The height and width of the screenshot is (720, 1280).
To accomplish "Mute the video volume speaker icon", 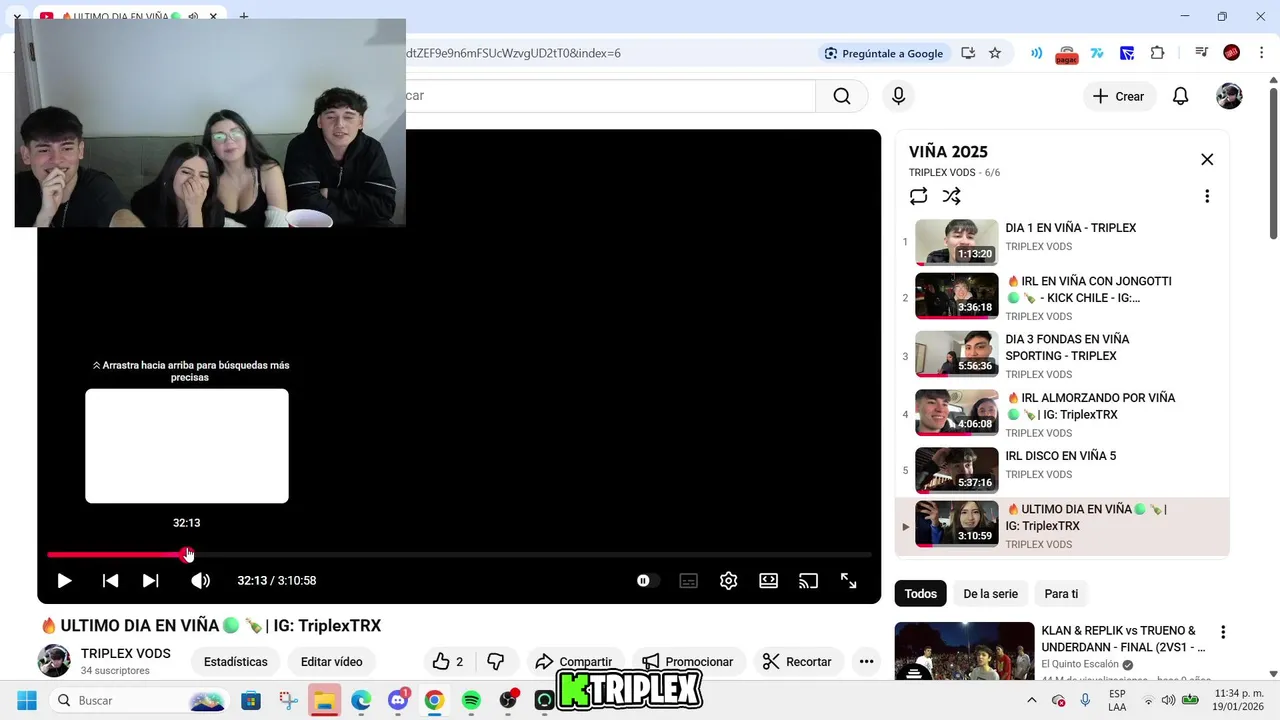I will 200,581.
